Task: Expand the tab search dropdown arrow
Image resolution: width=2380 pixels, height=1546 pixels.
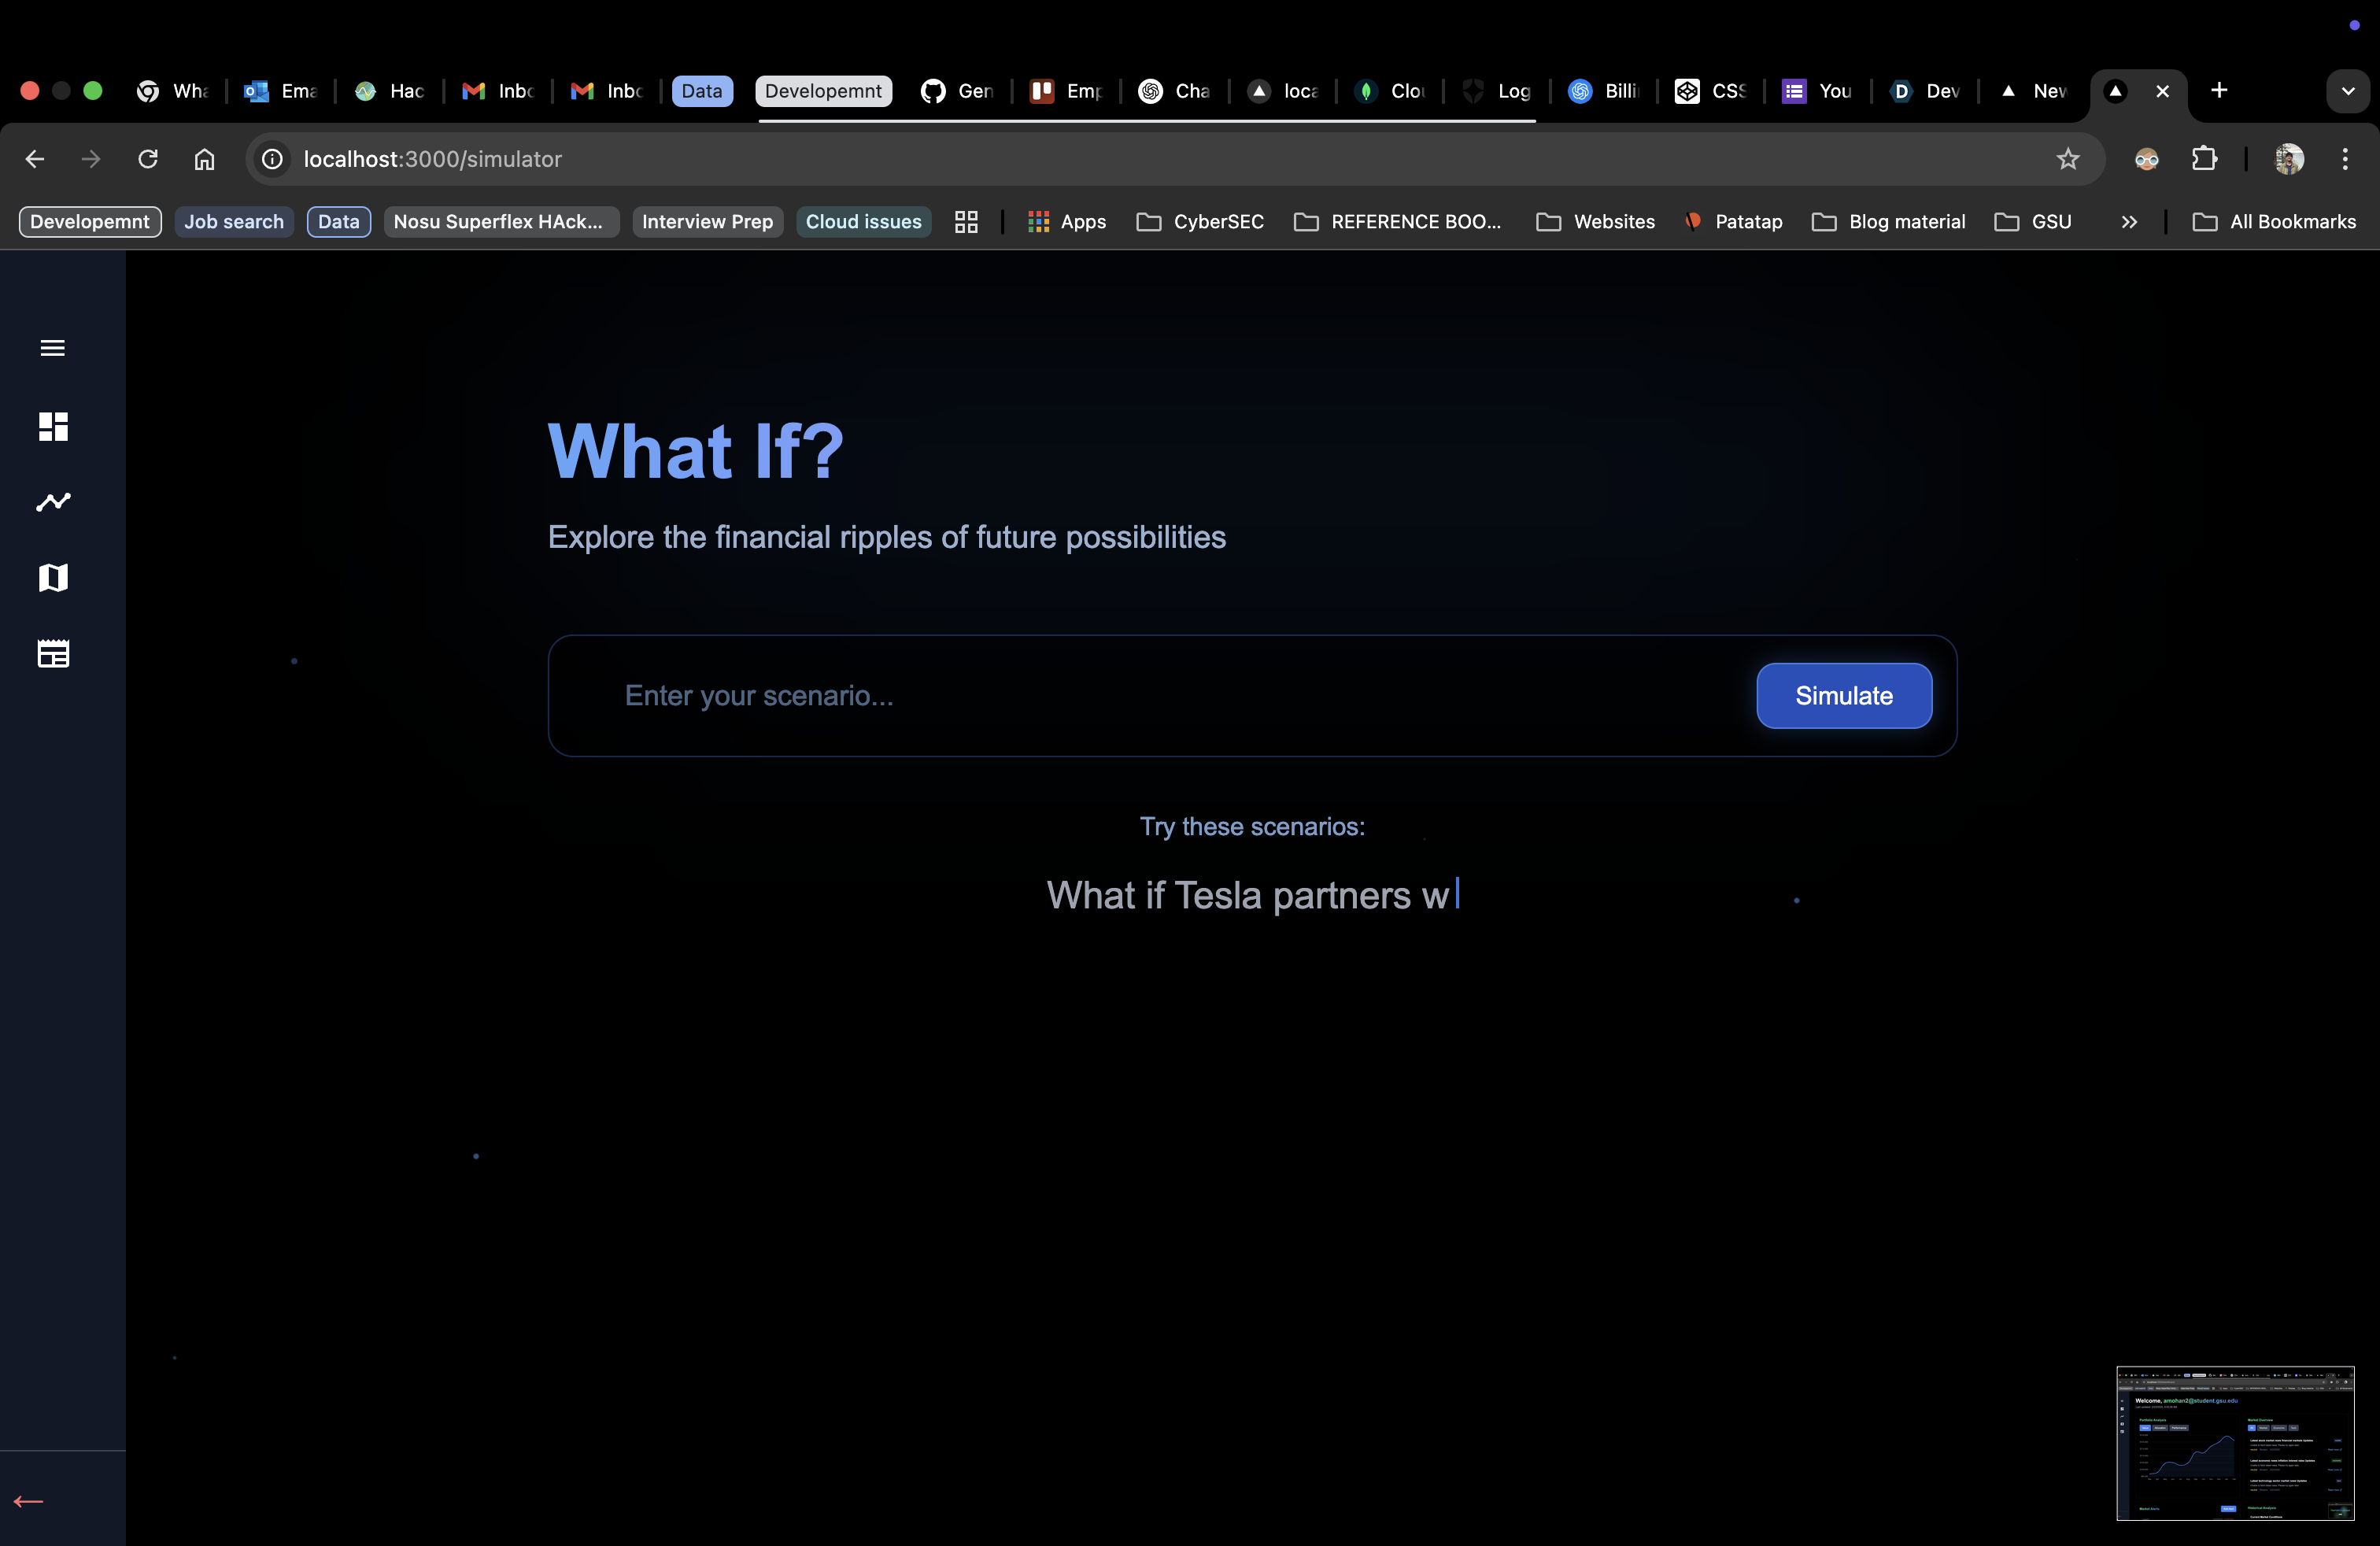Action: 2347,91
